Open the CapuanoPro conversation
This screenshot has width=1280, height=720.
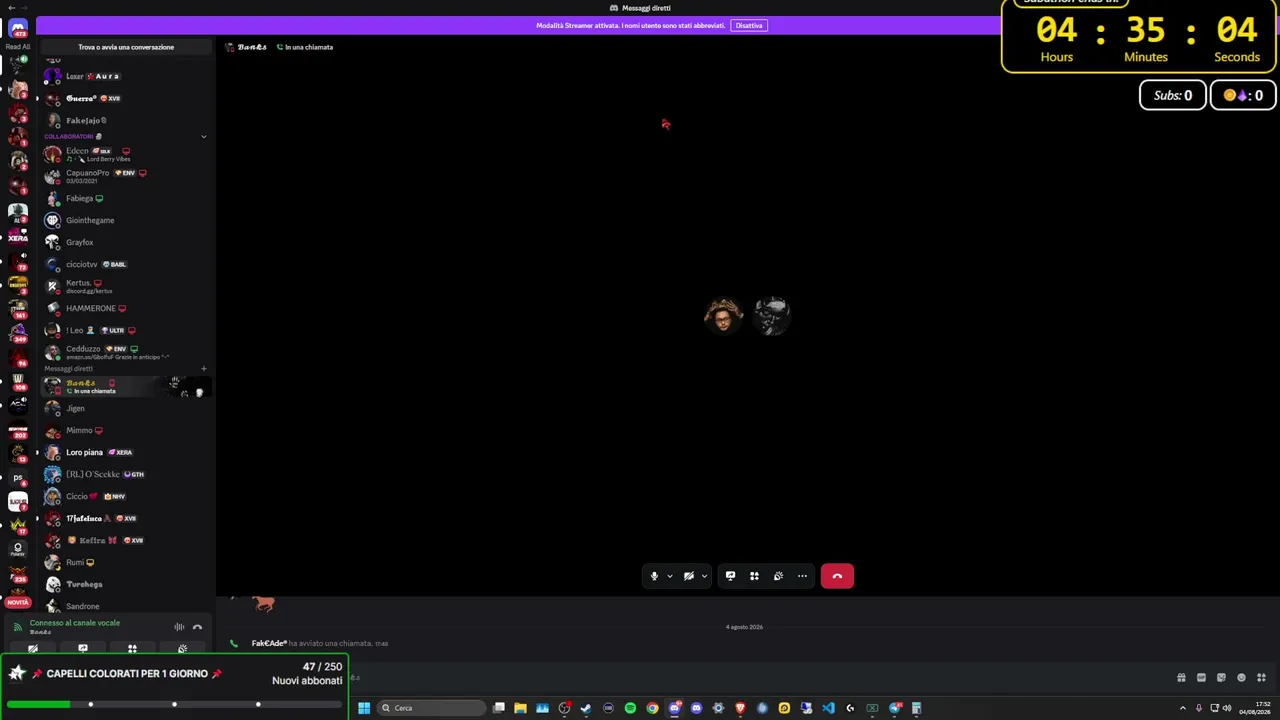124,176
